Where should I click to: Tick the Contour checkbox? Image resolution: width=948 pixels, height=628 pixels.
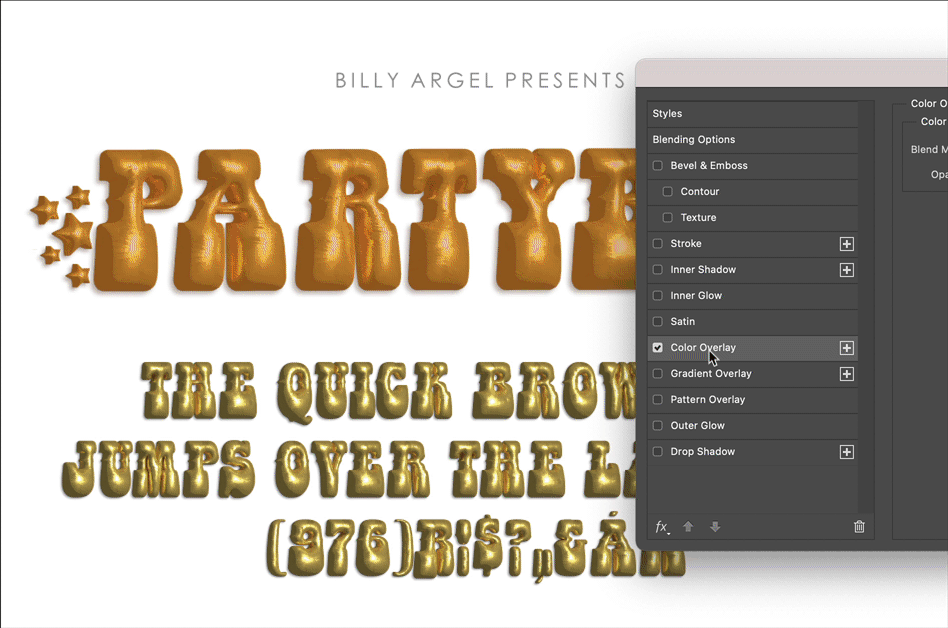(x=667, y=192)
